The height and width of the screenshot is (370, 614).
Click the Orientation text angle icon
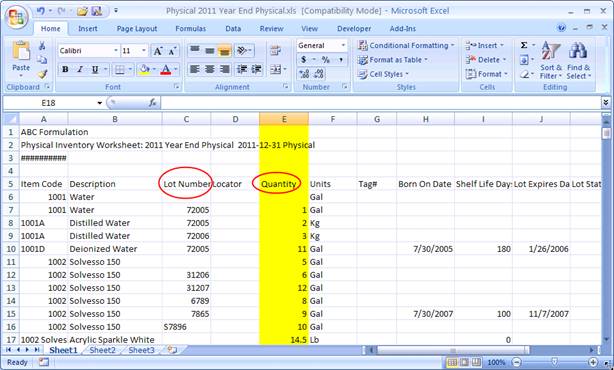point(242,51)
